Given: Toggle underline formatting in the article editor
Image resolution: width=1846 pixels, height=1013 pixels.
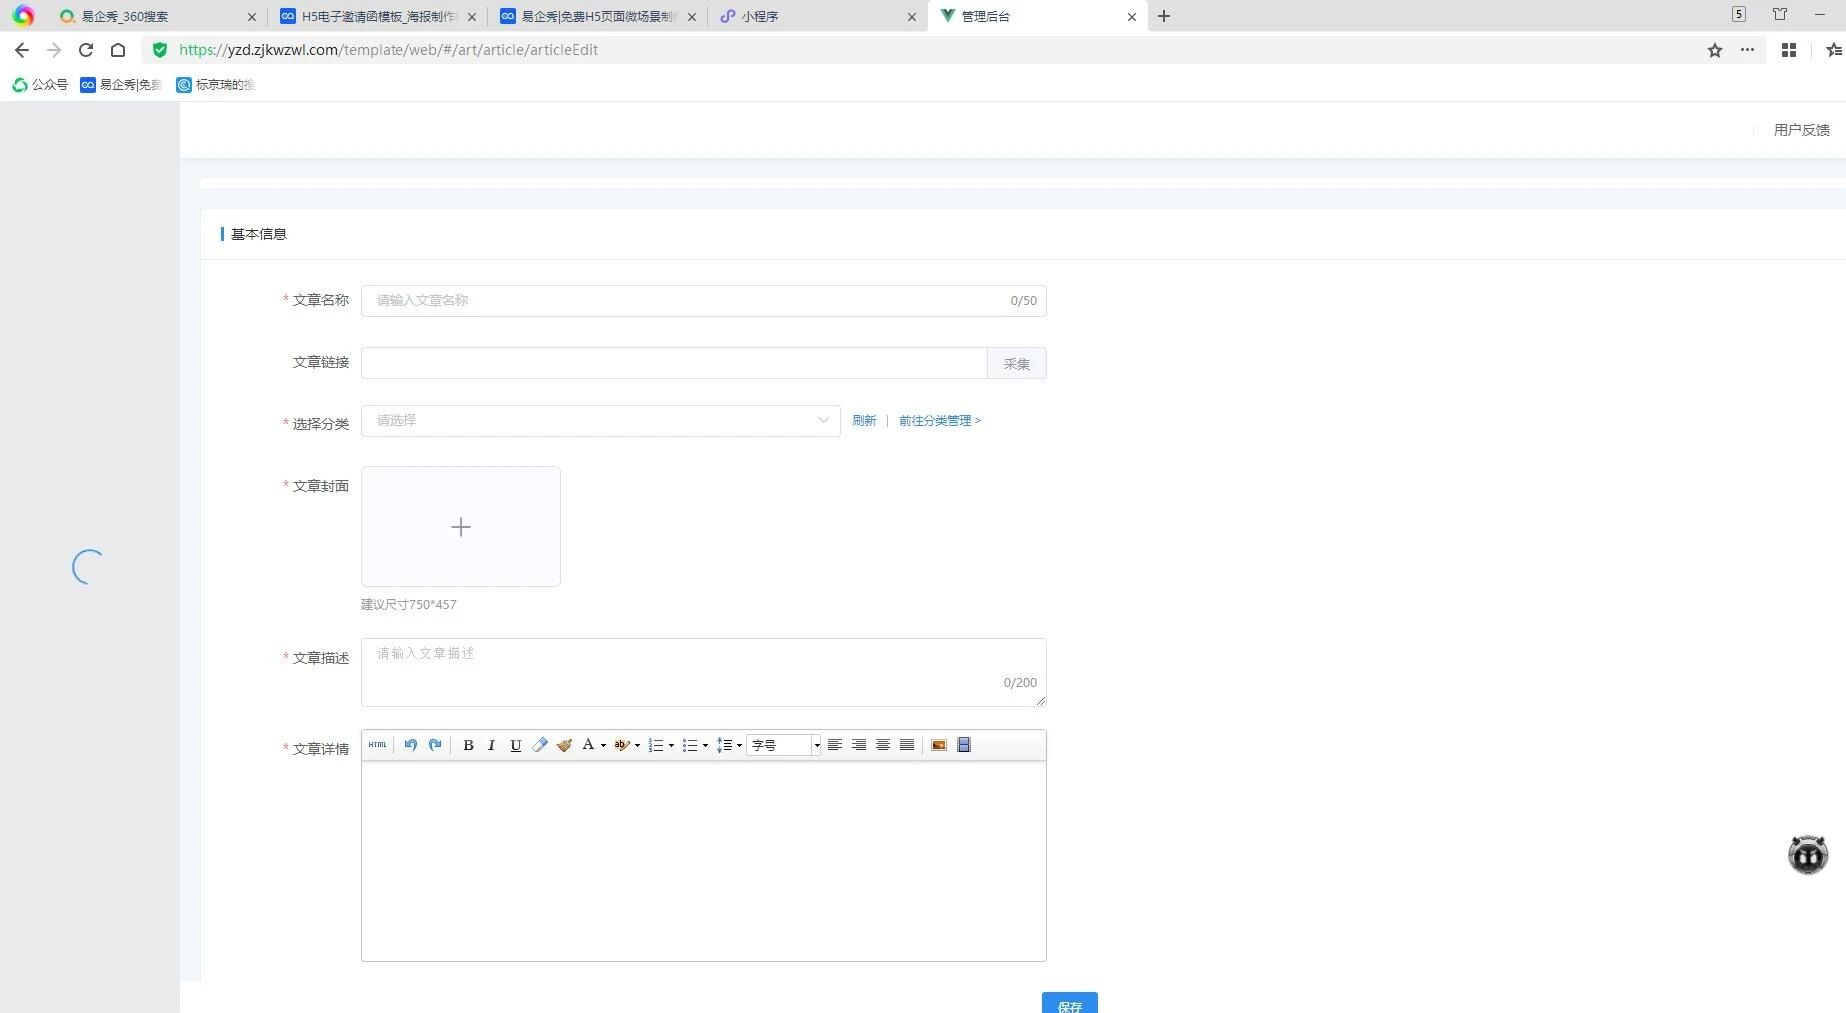Looking at the screenshot, I should 515,745.
